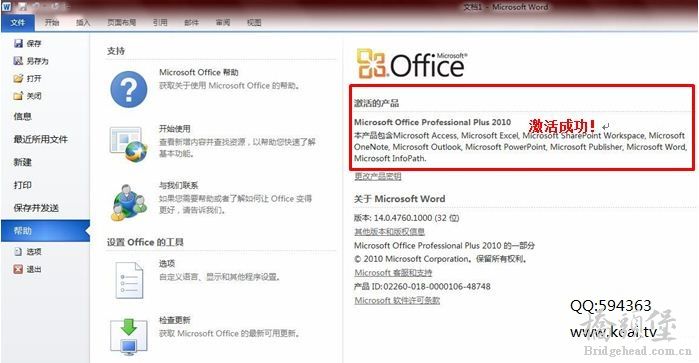Click the Getting Started (开始使用) globe icon
699x363 pixels.
coord(129,144)
